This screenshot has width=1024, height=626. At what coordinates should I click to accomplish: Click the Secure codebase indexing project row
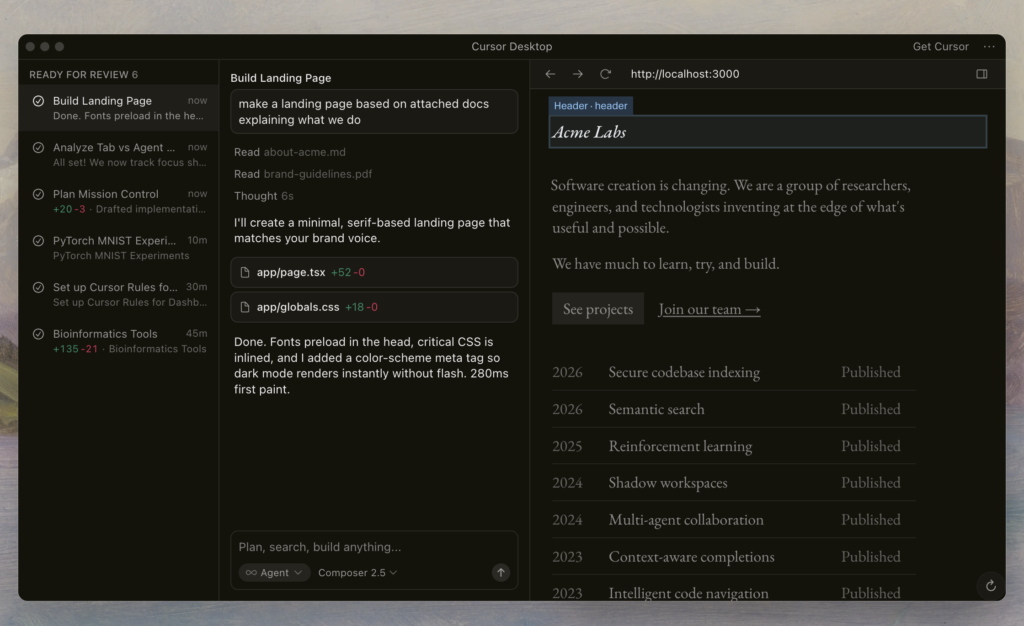(x=733, y=372)
